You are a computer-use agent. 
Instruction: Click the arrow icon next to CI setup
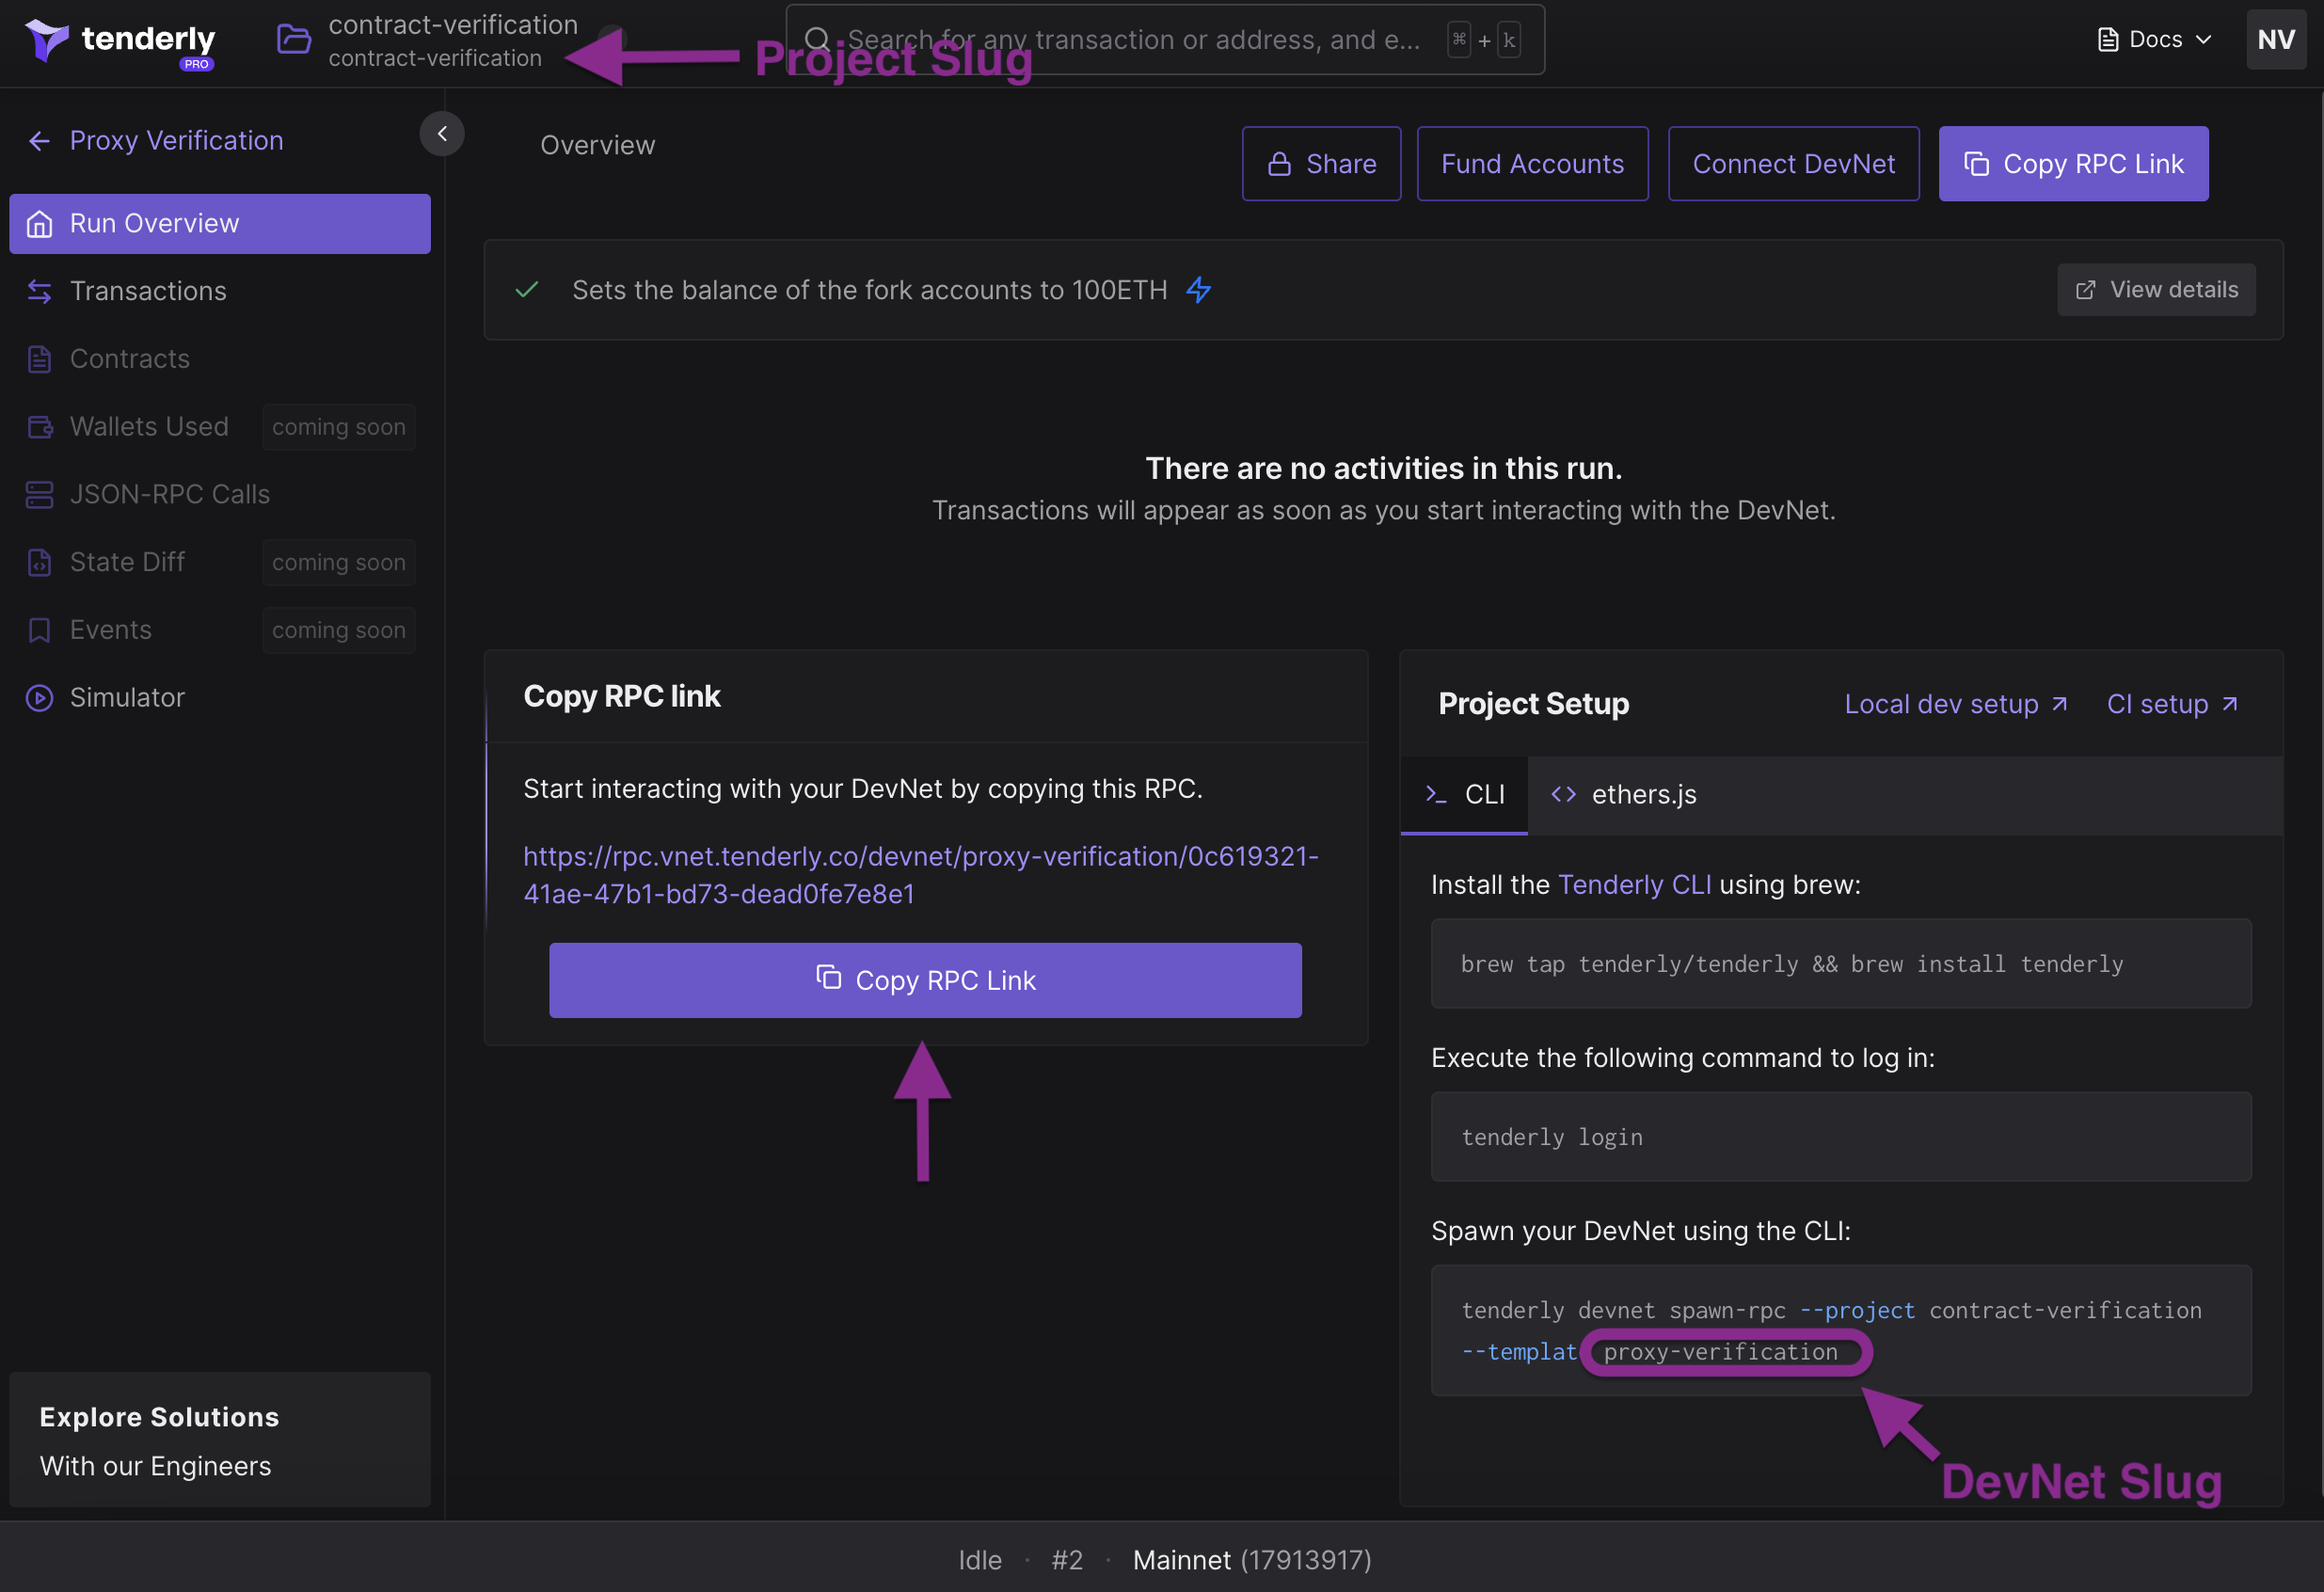(2229, 704)
